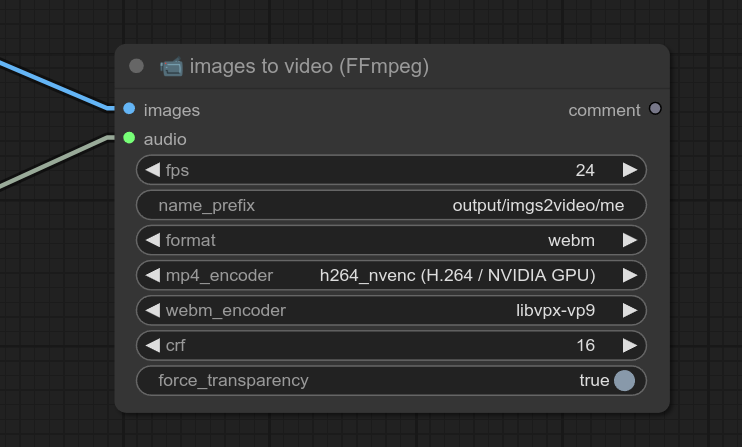The height and width of the screenshot is (447, 742).
Task: Open the webm_encoder libvpx-vp9 dropdown
Action: click(x=555, y=310)
